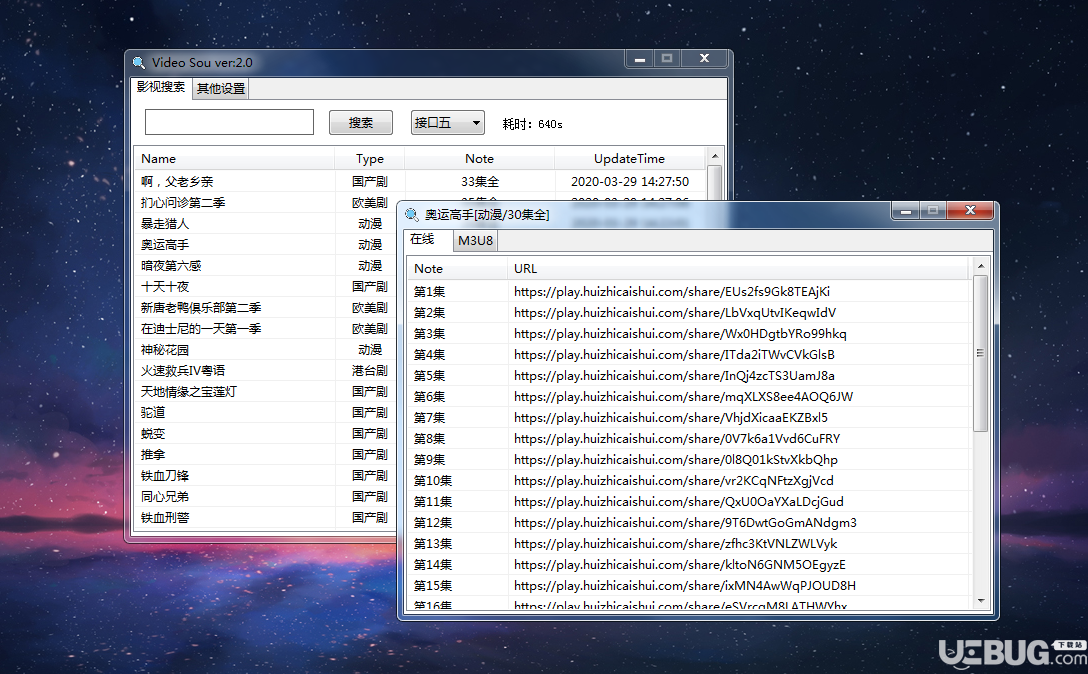The width and height of the screenshot is (1088, 674).
Task: Select the row 蜕变
Action: pyautogui.click(x=266, y=433)
